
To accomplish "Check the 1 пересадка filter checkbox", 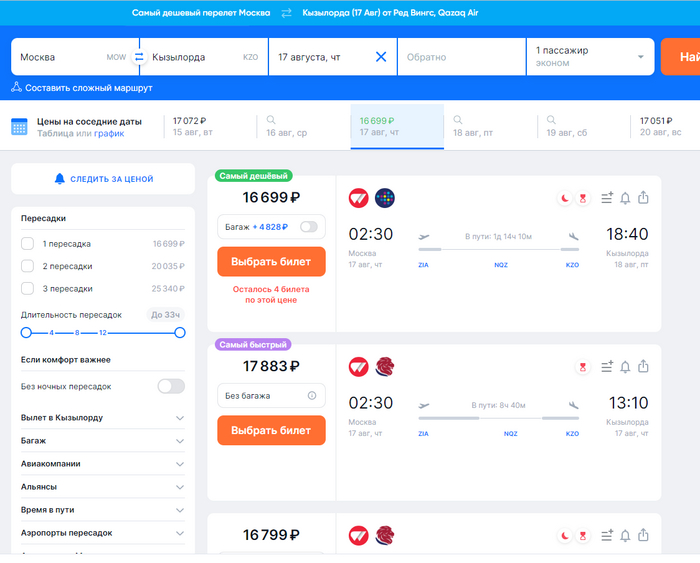I will pos(28,243).
